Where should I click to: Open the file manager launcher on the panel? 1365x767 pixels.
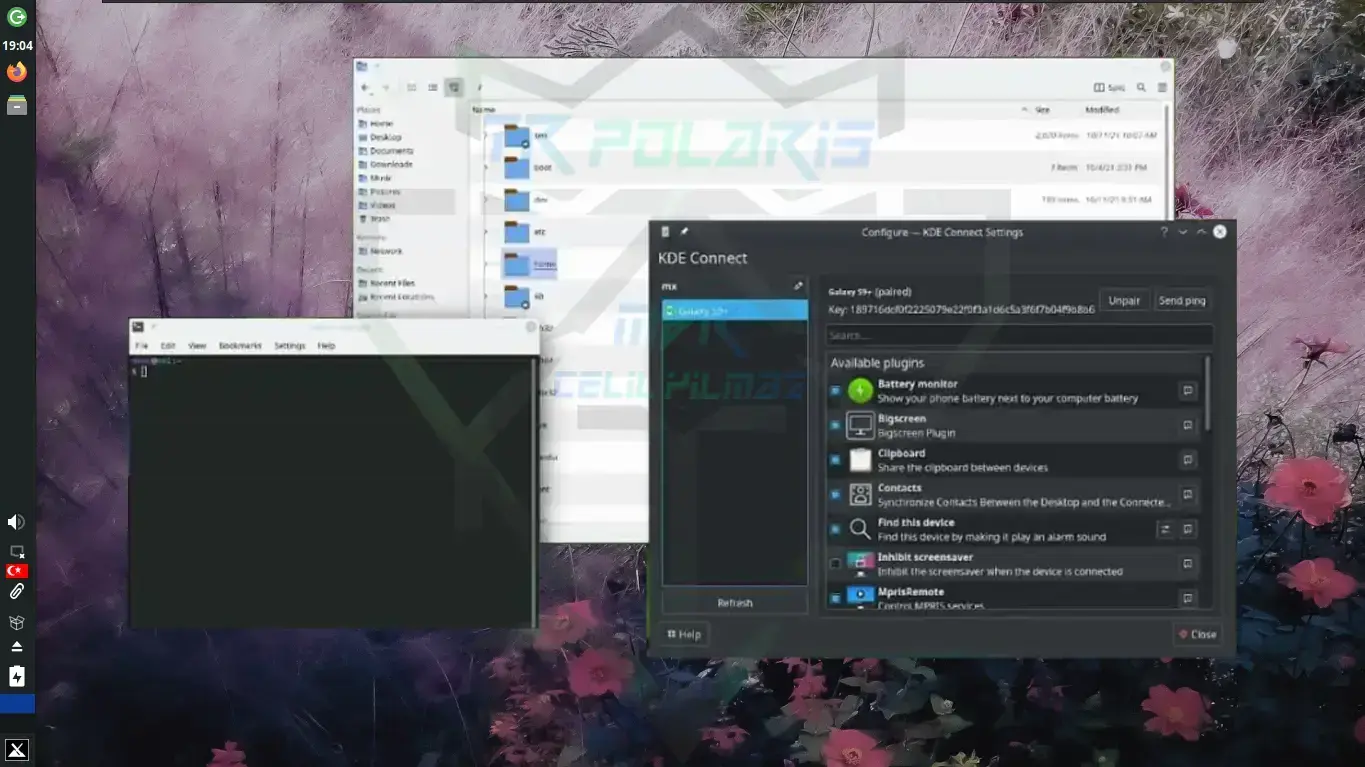(x=17, y=105)
